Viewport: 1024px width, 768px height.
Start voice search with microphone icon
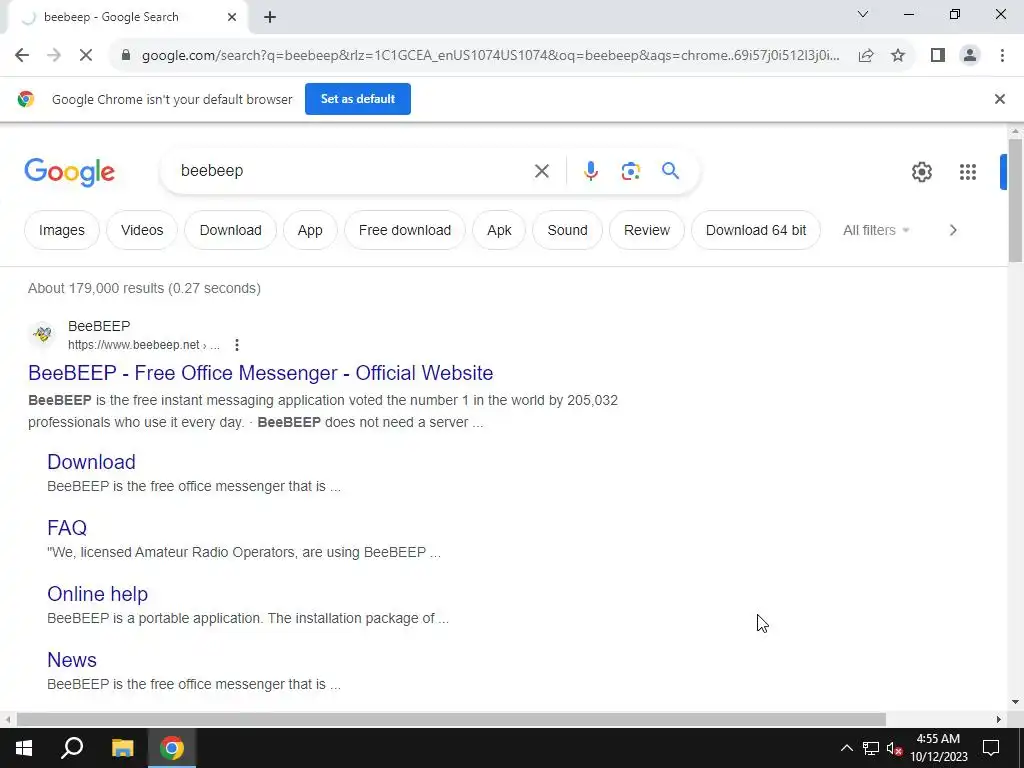590,171
